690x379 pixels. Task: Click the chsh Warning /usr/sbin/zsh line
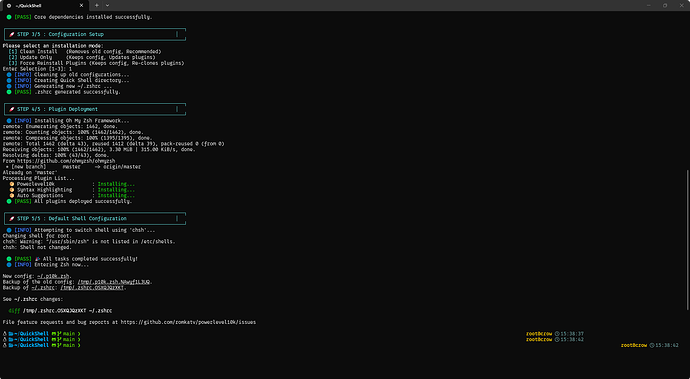89,242
